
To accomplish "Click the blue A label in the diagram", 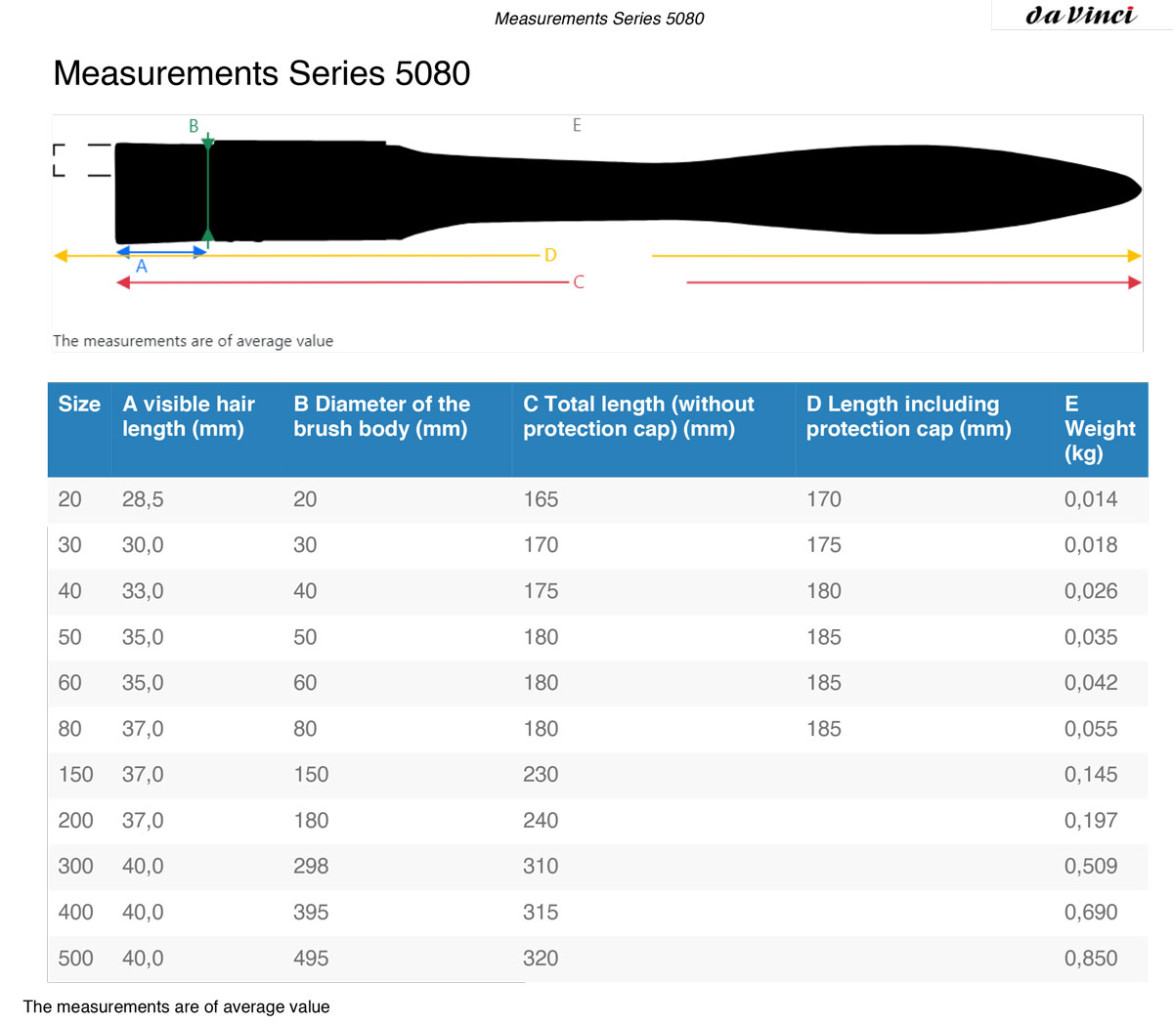I will pos(141,266).
